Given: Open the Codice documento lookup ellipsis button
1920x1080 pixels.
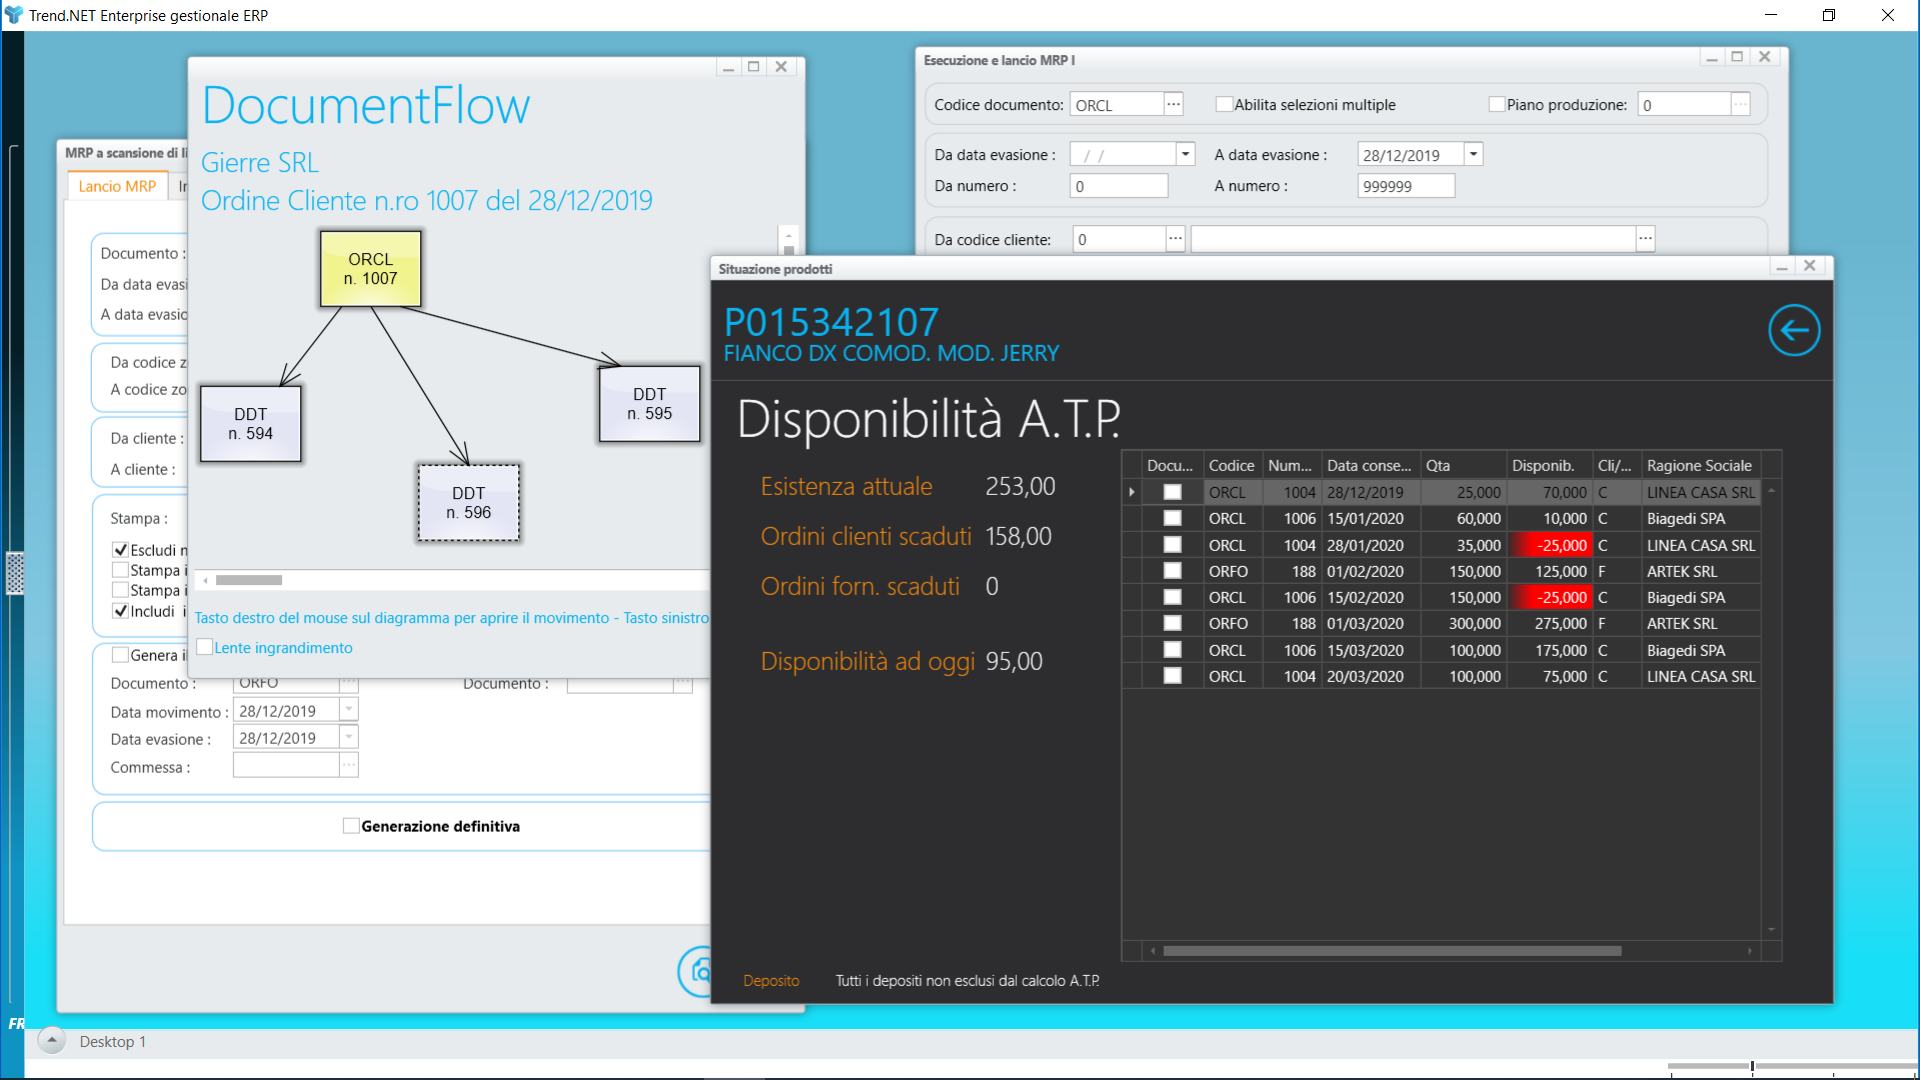Looking at the screenshot, I should [1174, 104].
